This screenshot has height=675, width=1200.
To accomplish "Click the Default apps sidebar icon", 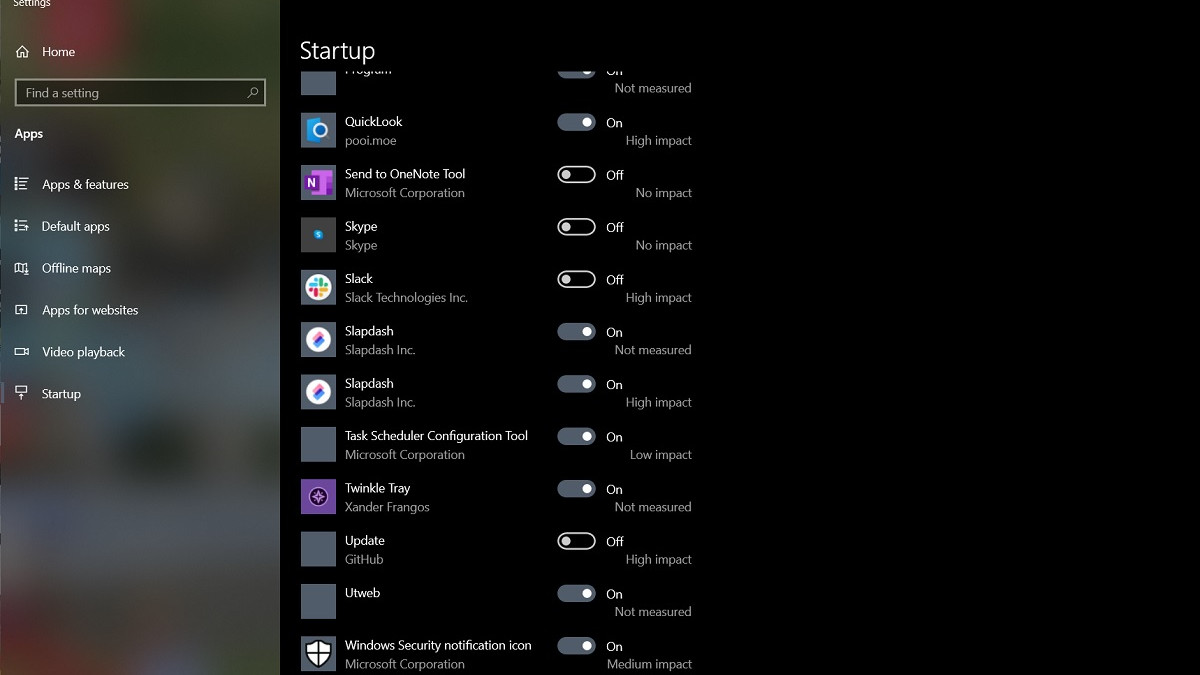I will (x=21, y=226).
